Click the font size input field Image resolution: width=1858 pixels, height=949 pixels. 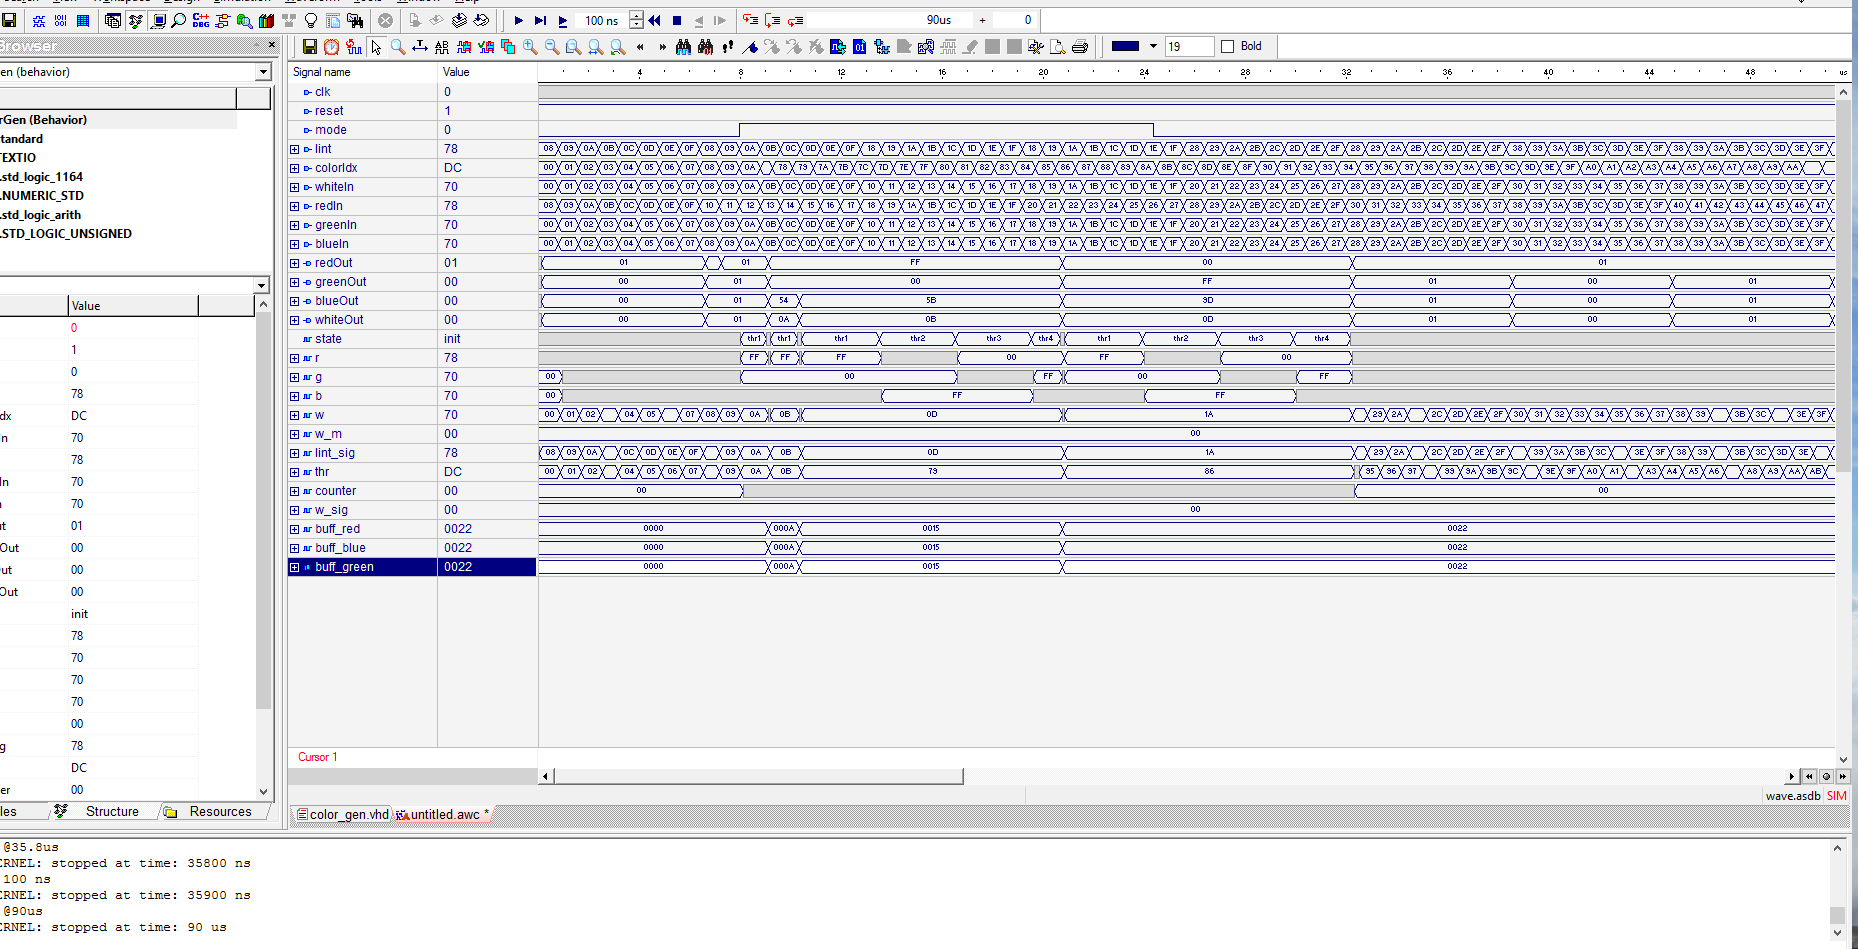1188,47
